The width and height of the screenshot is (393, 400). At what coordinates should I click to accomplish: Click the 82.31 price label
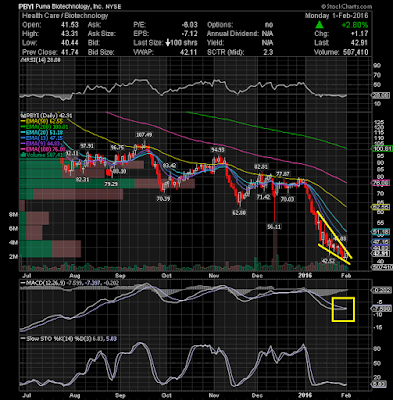pyautogui.click(x=82, y=179)
